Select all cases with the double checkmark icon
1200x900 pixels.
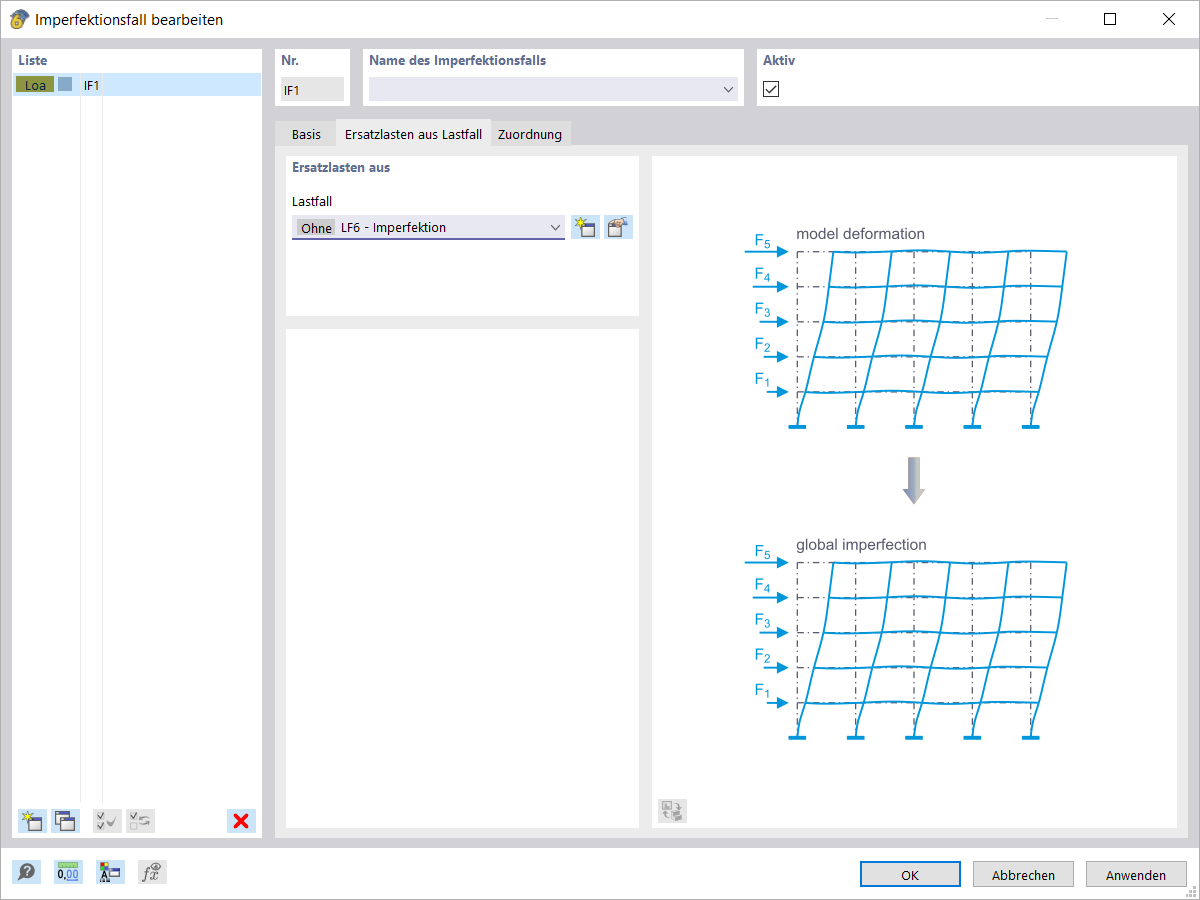pos(107,820)
